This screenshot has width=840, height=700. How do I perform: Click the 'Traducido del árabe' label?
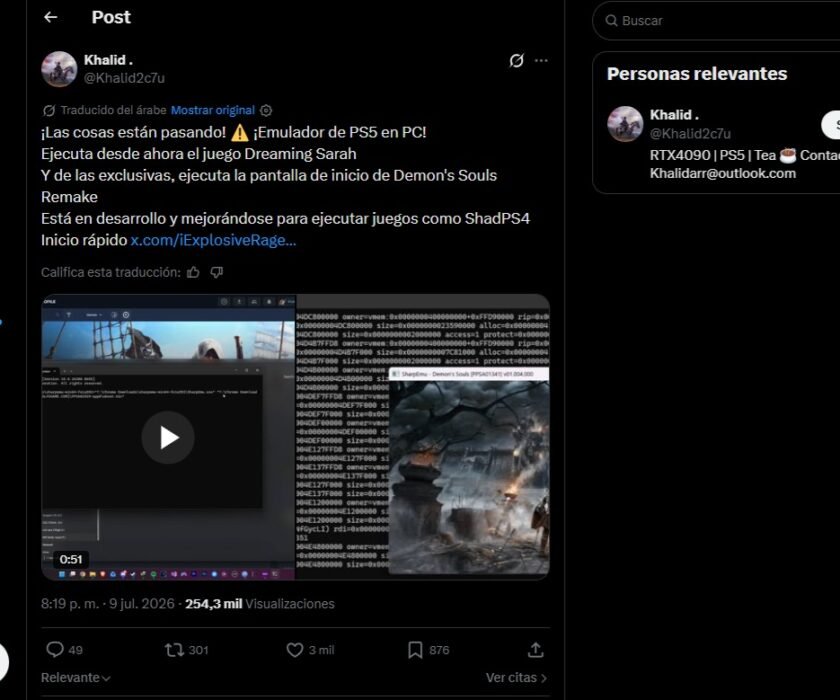[113, 110]
